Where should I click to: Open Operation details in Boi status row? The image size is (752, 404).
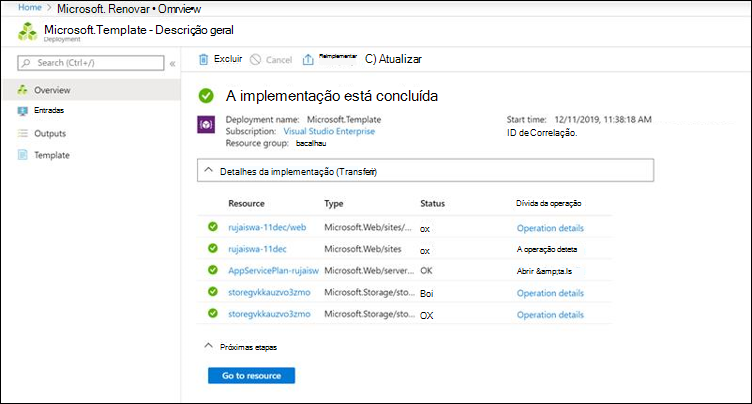(550, 293)
